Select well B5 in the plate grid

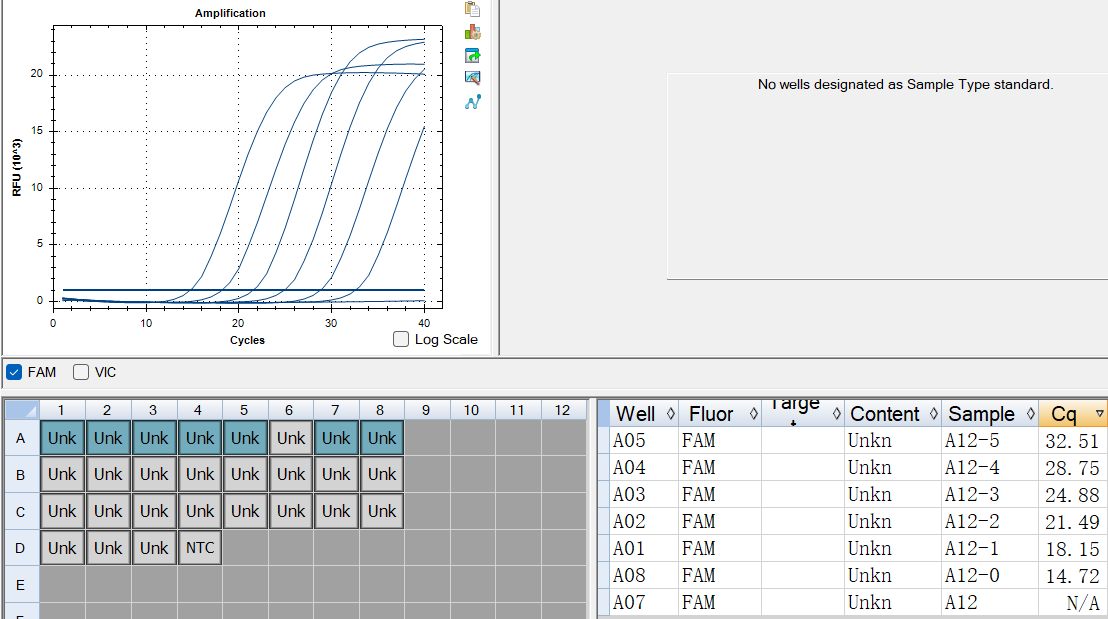(245, 474)
